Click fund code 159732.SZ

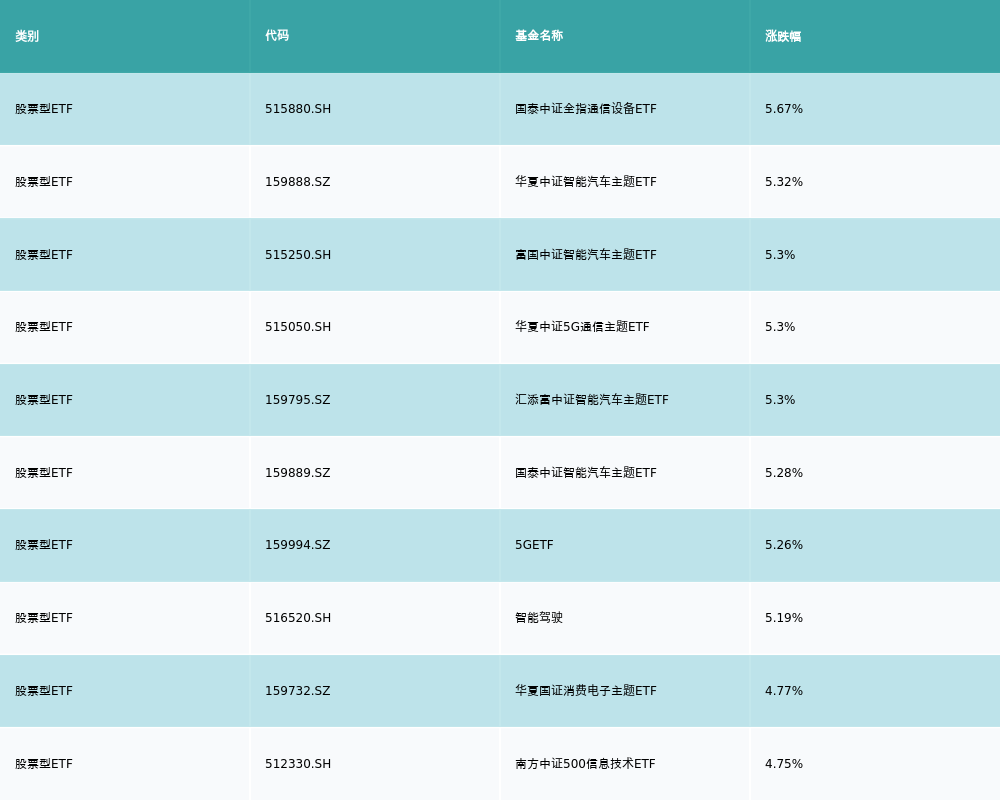coord(297,691)
